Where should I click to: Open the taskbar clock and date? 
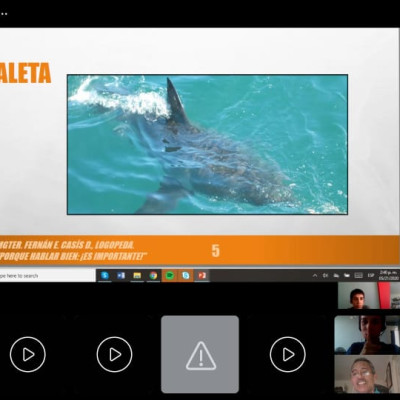coord(389,275)
